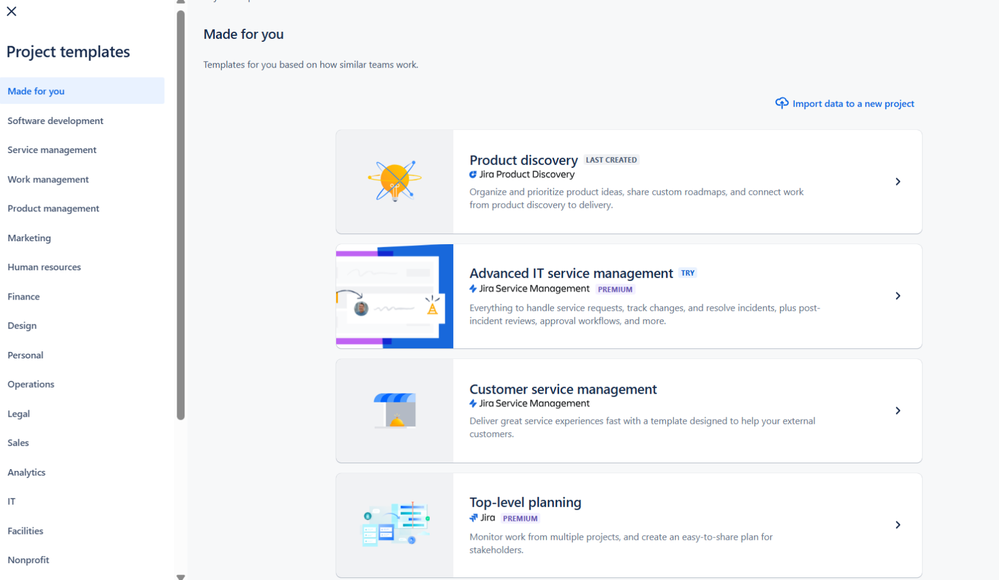Open Personal templates category
Screen dimensions: 999x580
coord(25,355)
